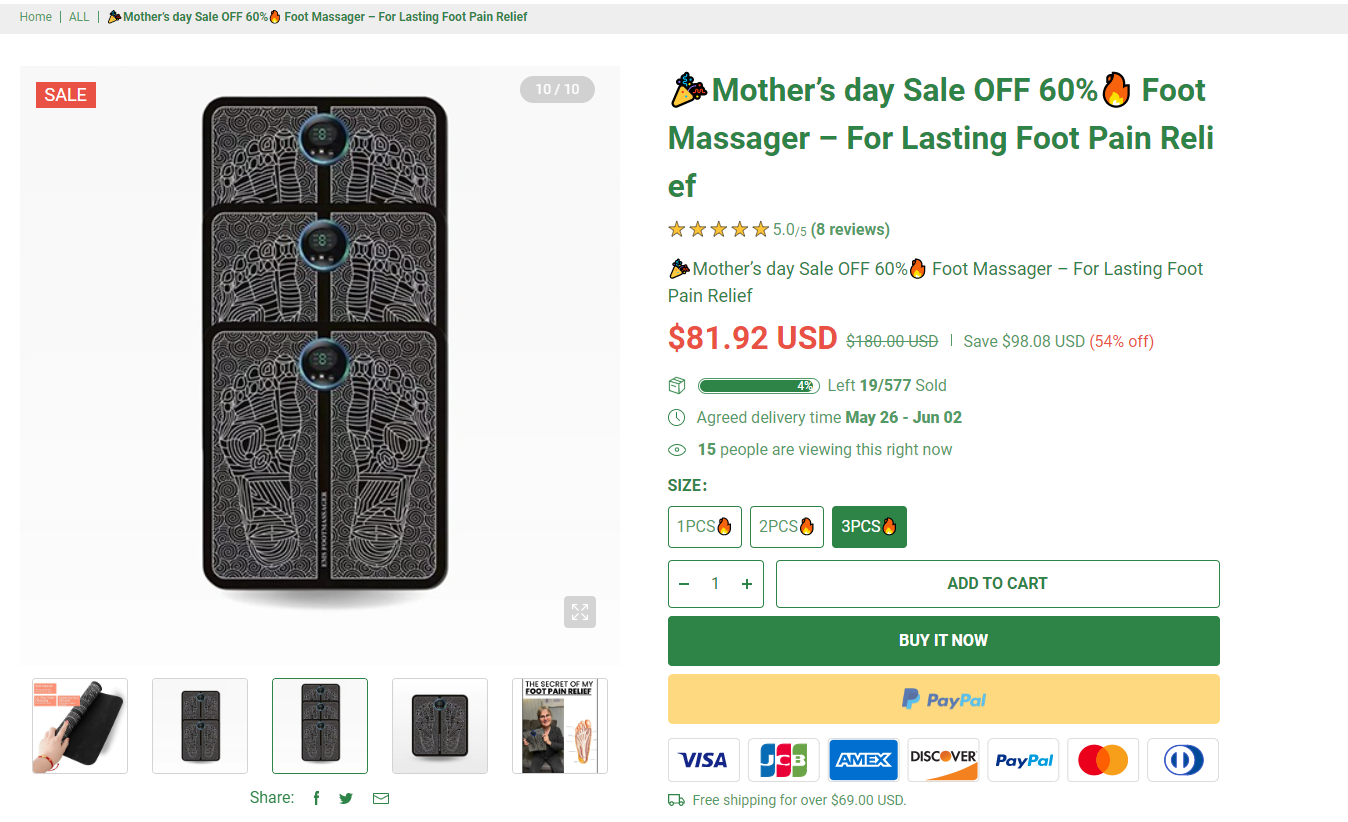Click the Discover payment icon
Image resolution: width=1348 pixels, height=822 pixels.
pyautogui.click(x=943, y=760)
